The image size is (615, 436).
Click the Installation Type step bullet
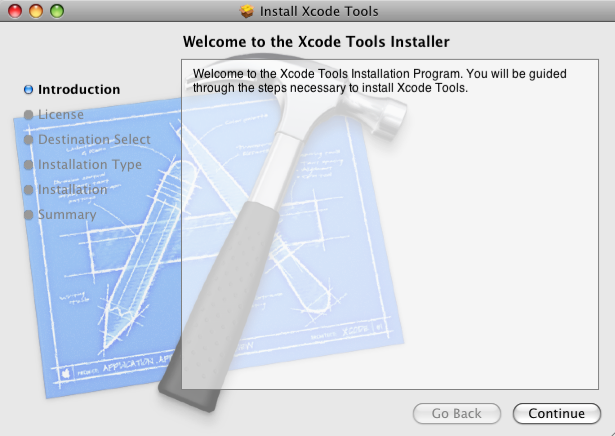click(x=28, y=165)
